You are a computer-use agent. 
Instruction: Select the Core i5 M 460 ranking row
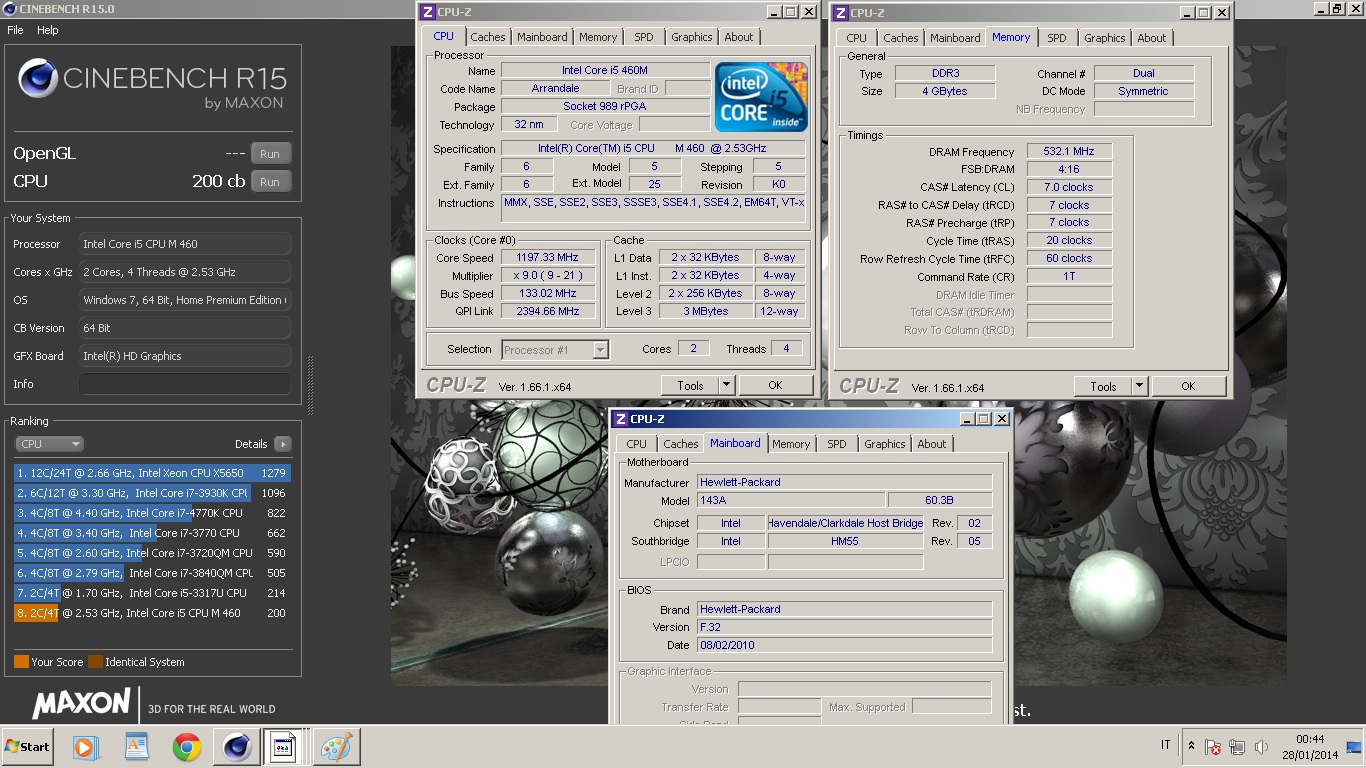click(x=152, y=613)
